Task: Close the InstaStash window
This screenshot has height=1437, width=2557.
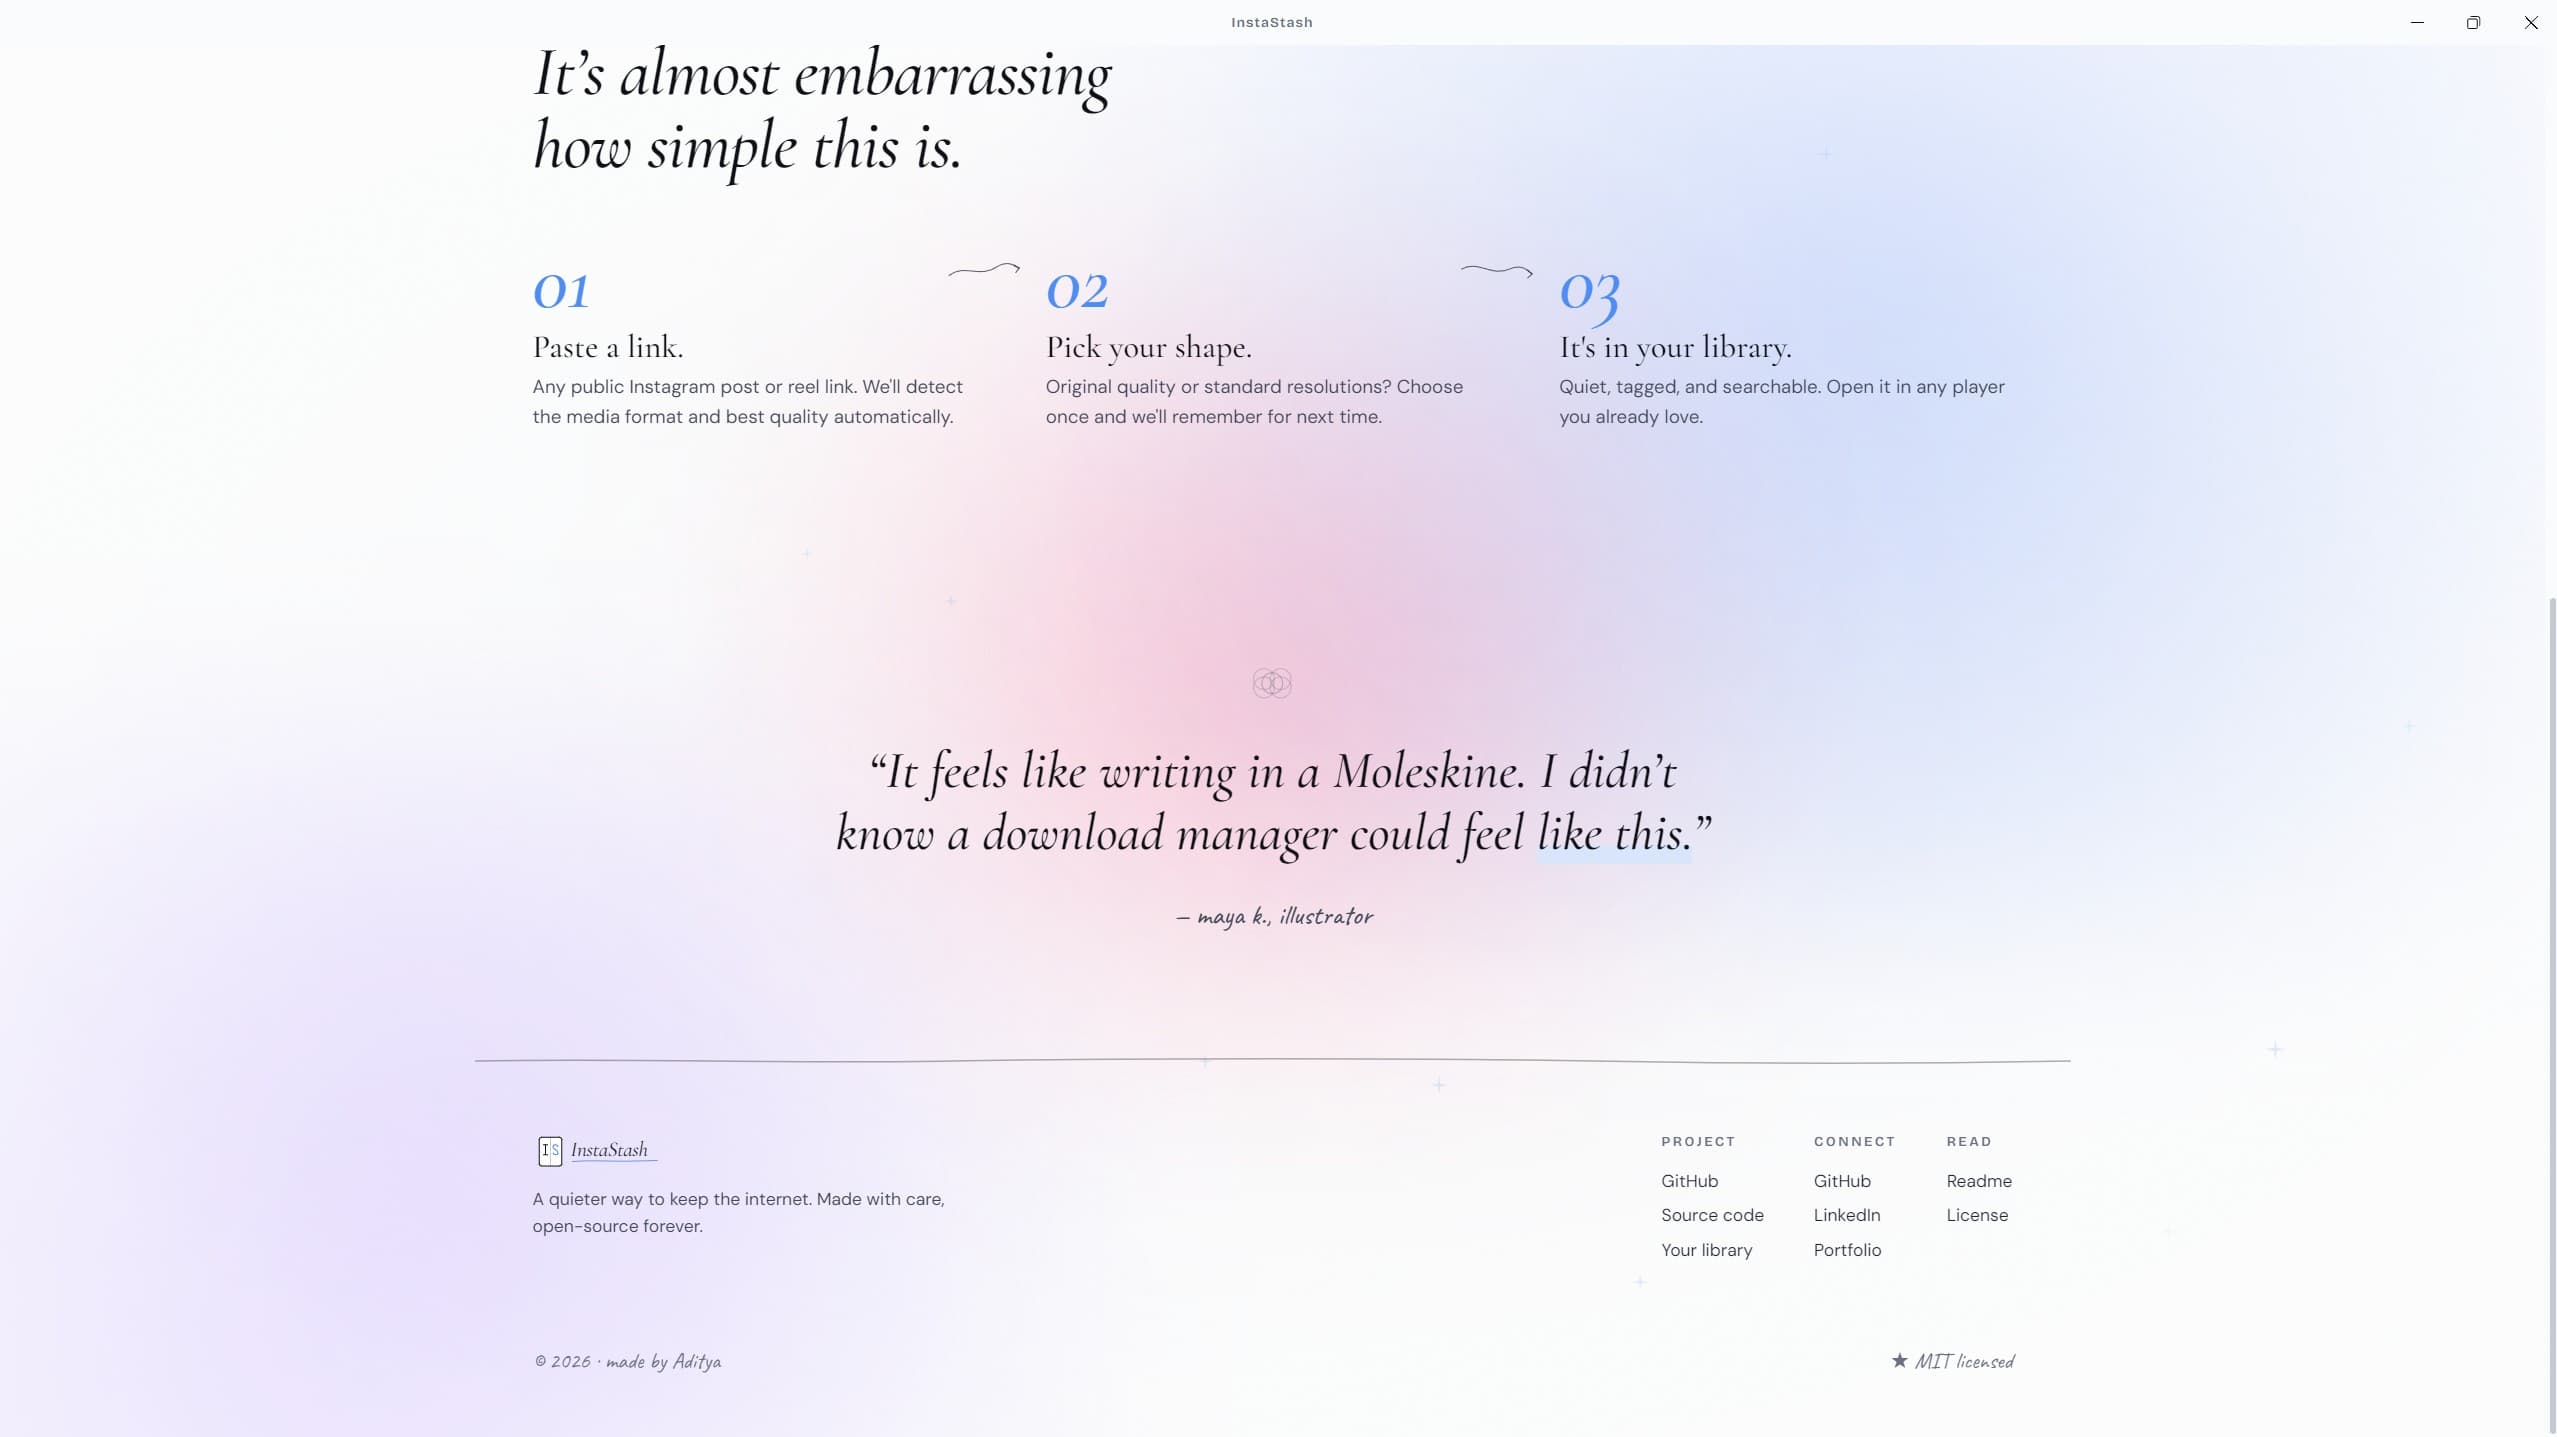Action: [x=2530, y=22]
